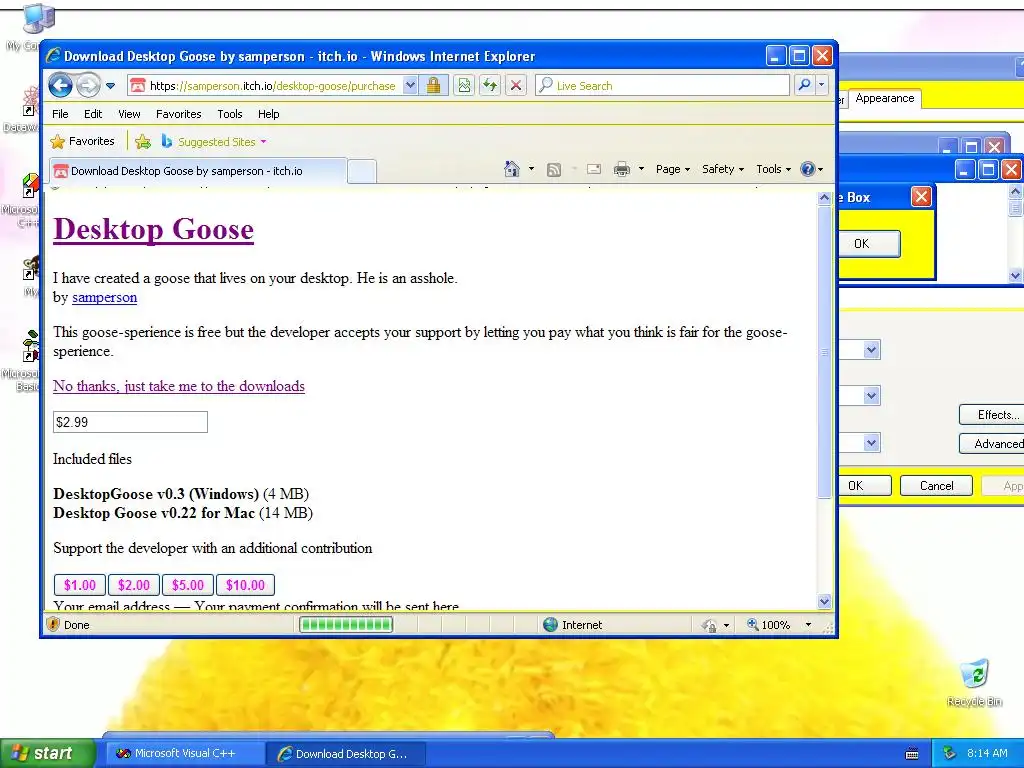Screen dimensions: 1024x768
Task: Select the Download Desktop Goose browser tab
Action: 198,171
